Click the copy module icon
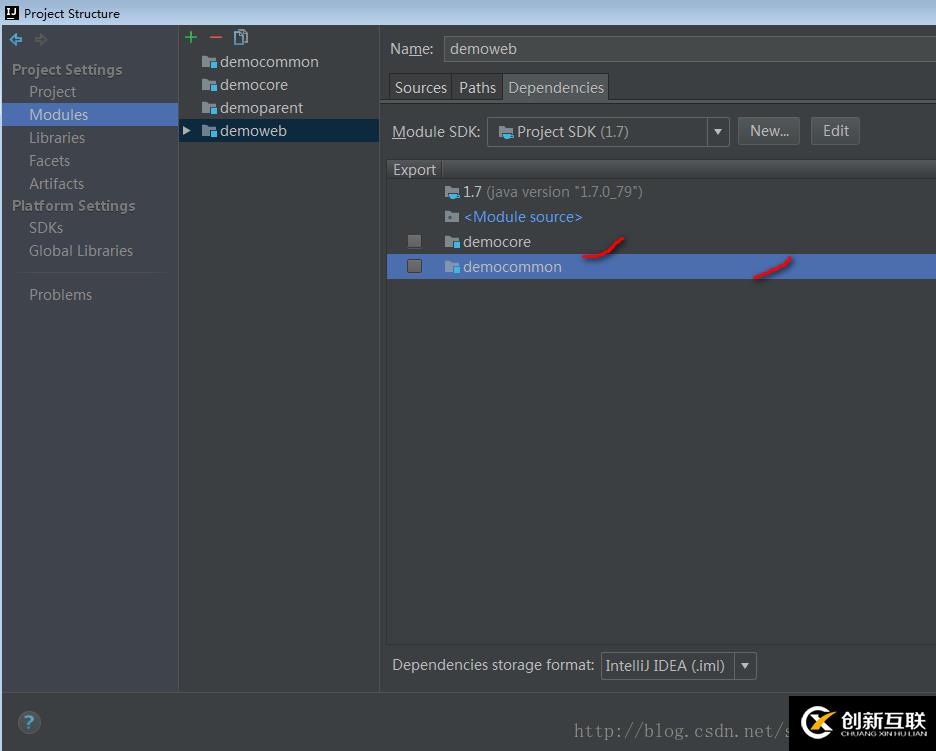 tap(241, 37)
